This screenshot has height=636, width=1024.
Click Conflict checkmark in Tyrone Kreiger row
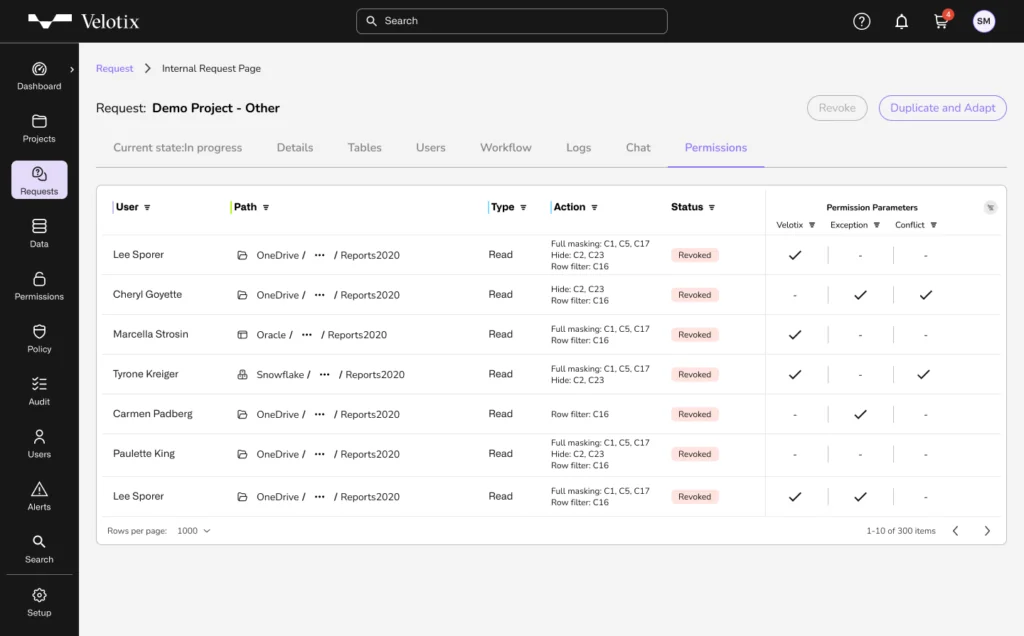pyautogui.click(x=923, y=375)
